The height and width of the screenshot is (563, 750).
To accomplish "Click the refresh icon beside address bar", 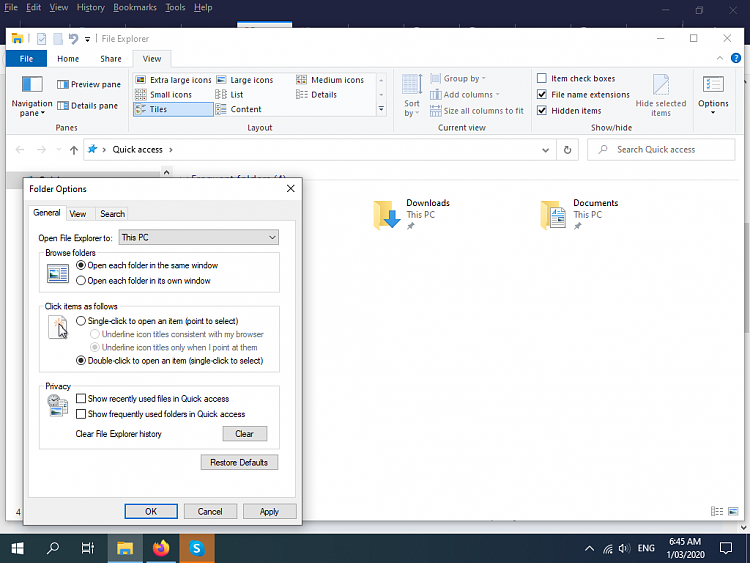I will click(568, 150).
